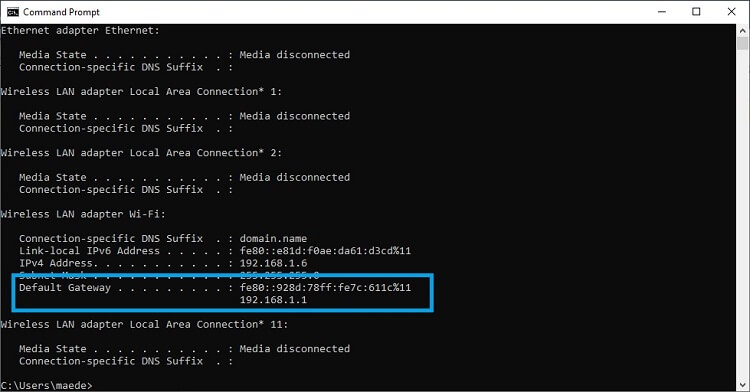Screen dimensions: 750x392
Task: Click the C:\Users\maede> command prompt line
Action: (x=46, y=385)
